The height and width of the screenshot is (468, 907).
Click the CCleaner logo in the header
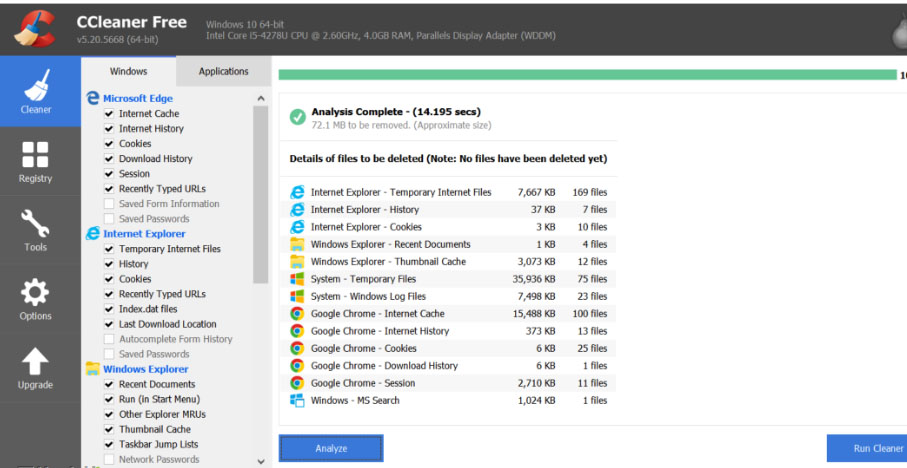[35, 28]
